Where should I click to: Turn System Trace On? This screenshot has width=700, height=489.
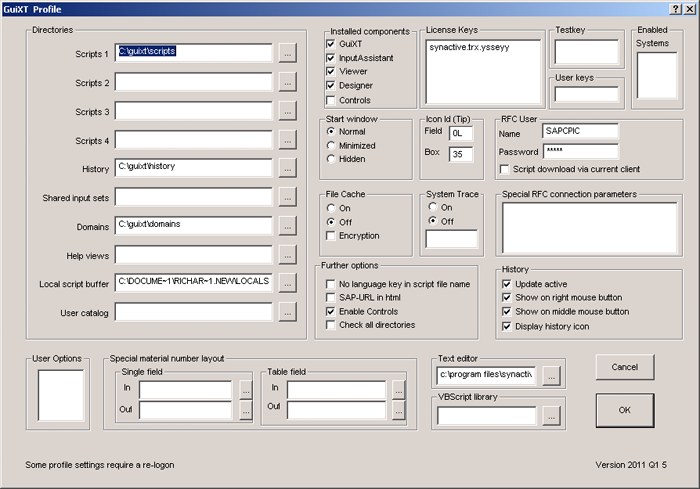[433, 206]
